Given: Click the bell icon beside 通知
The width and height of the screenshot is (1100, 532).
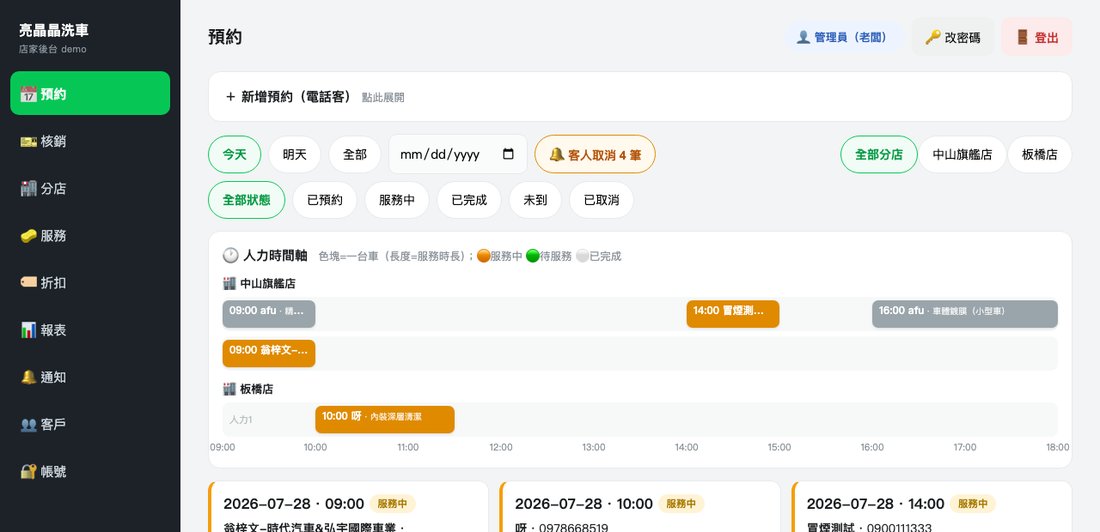Looking at the screenshot, I should [x=28, y=377].
